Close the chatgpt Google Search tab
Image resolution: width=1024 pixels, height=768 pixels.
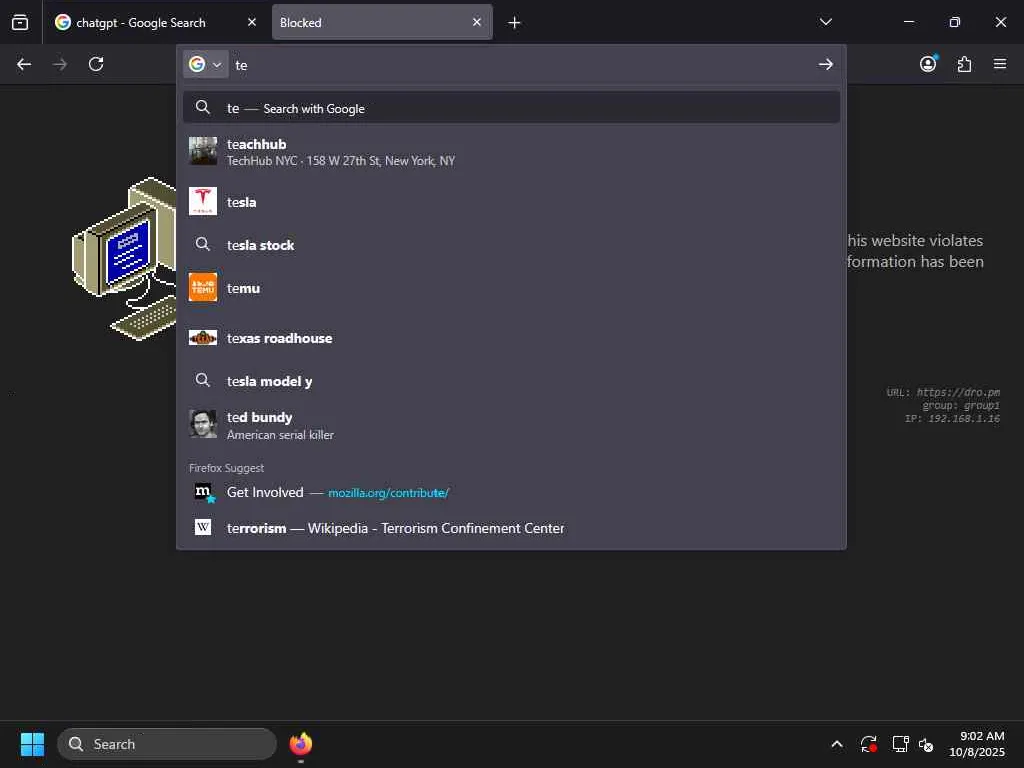(252, 22)
